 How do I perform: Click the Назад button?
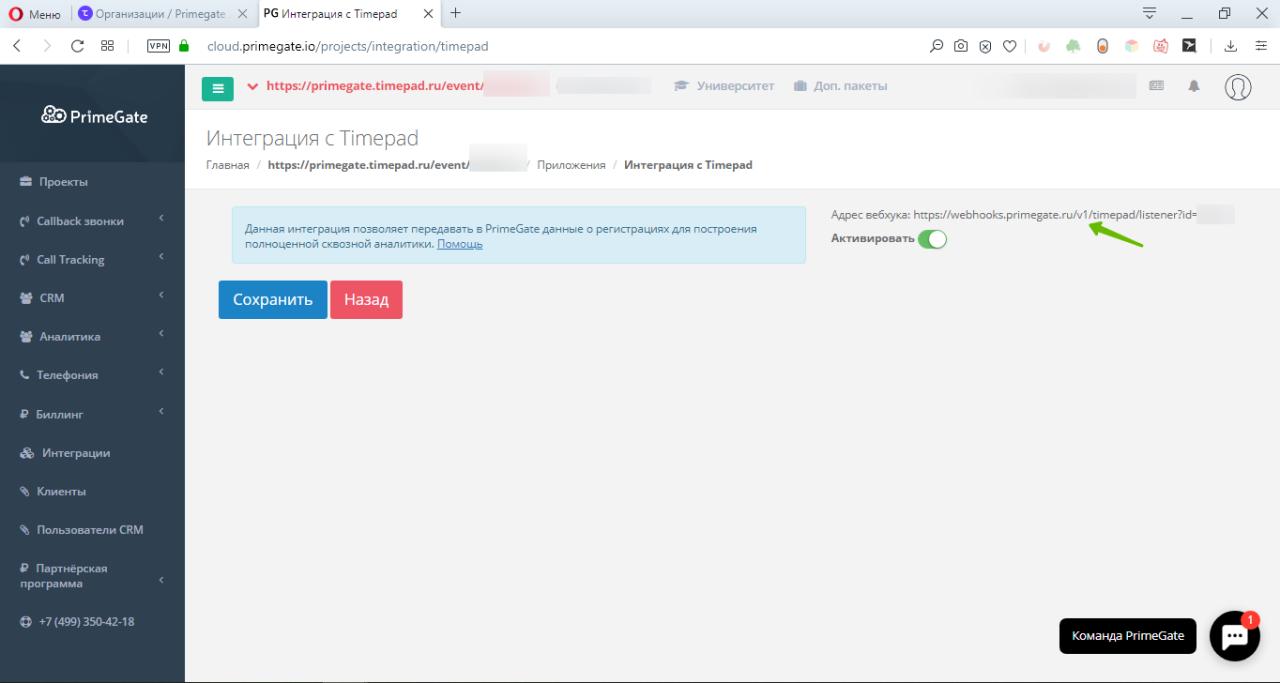pyautogui.click(x=366, y=300)
